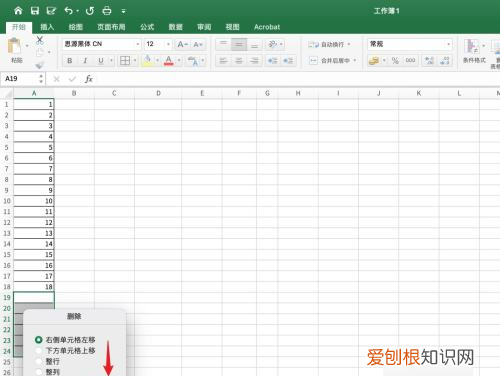Open number format dropdown 常规
Viewport: 500px width, 376px height.
(449, 44)
